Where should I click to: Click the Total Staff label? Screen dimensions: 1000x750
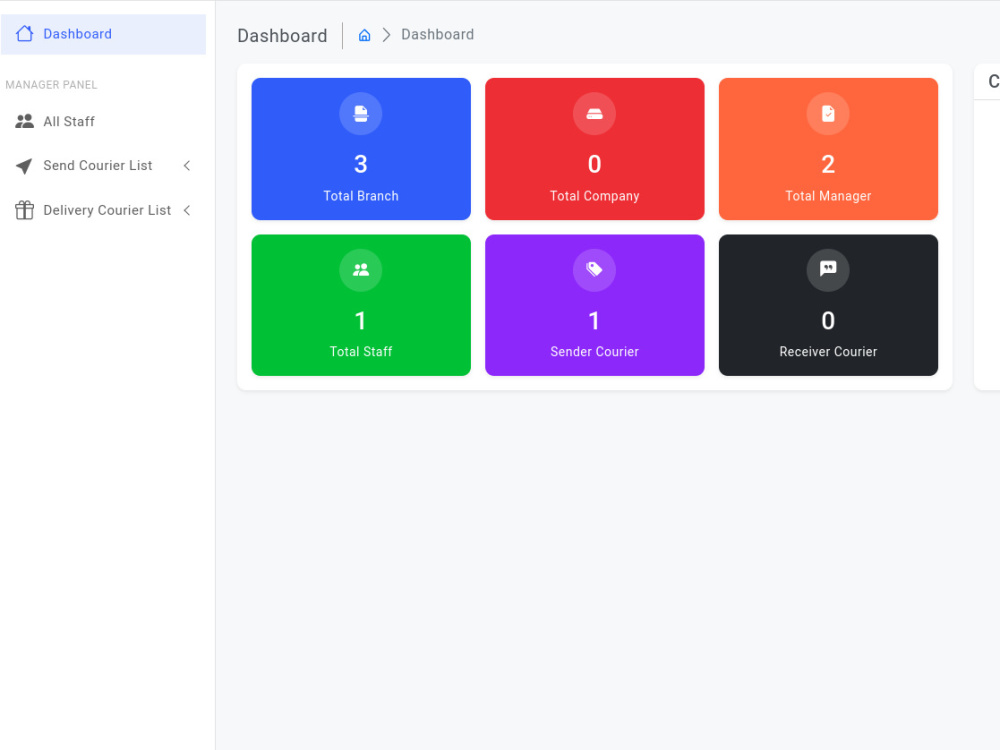tap(361, 351)
